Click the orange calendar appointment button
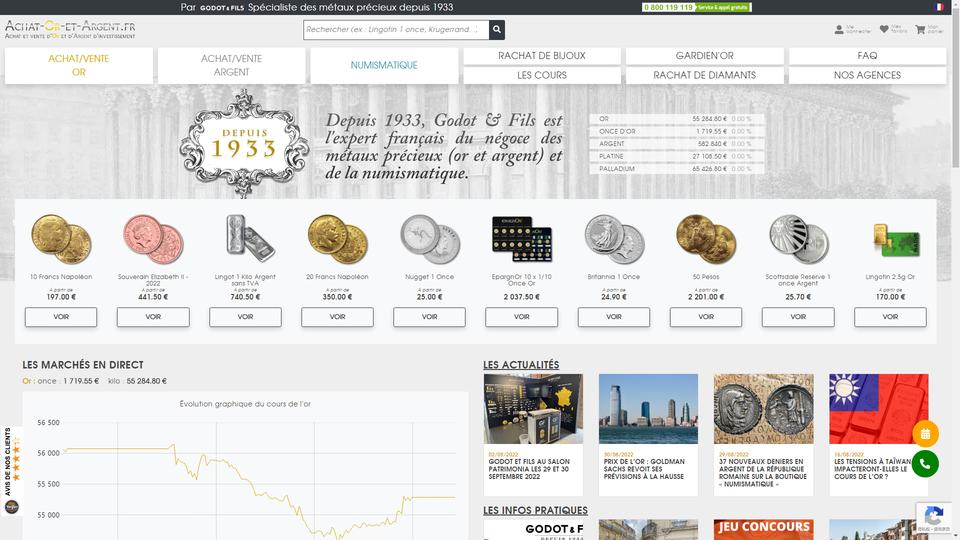Screen dimensions: 960x540 point(925,433)
